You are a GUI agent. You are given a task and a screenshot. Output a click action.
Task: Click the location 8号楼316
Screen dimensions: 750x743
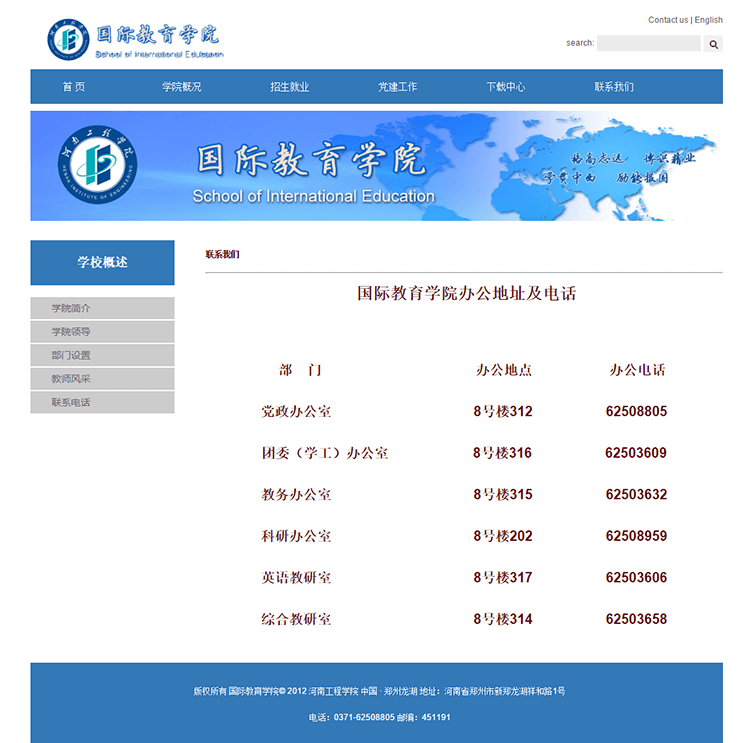coord(502,453)
